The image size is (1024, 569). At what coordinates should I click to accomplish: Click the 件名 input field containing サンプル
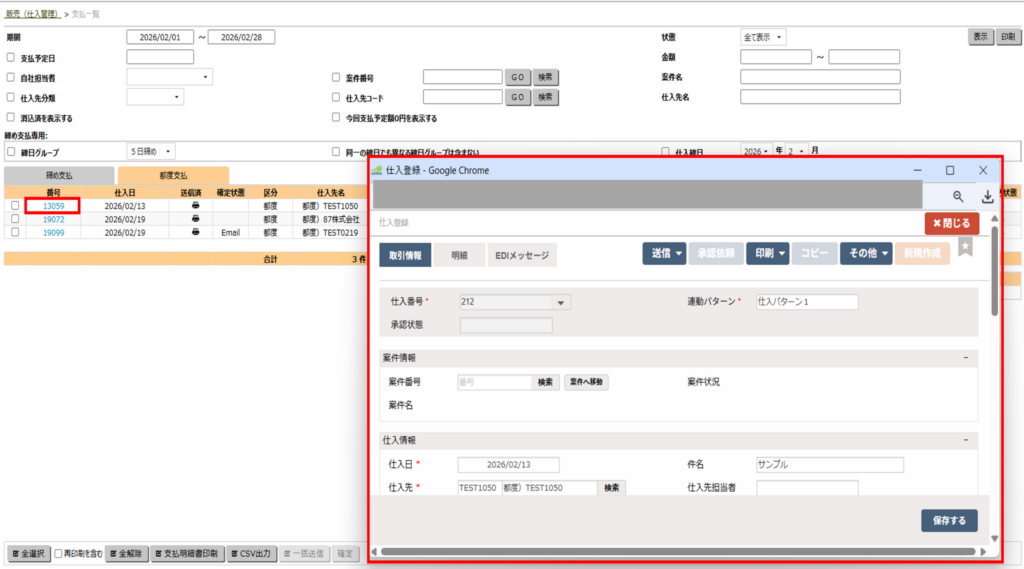[x=829, y=465]
